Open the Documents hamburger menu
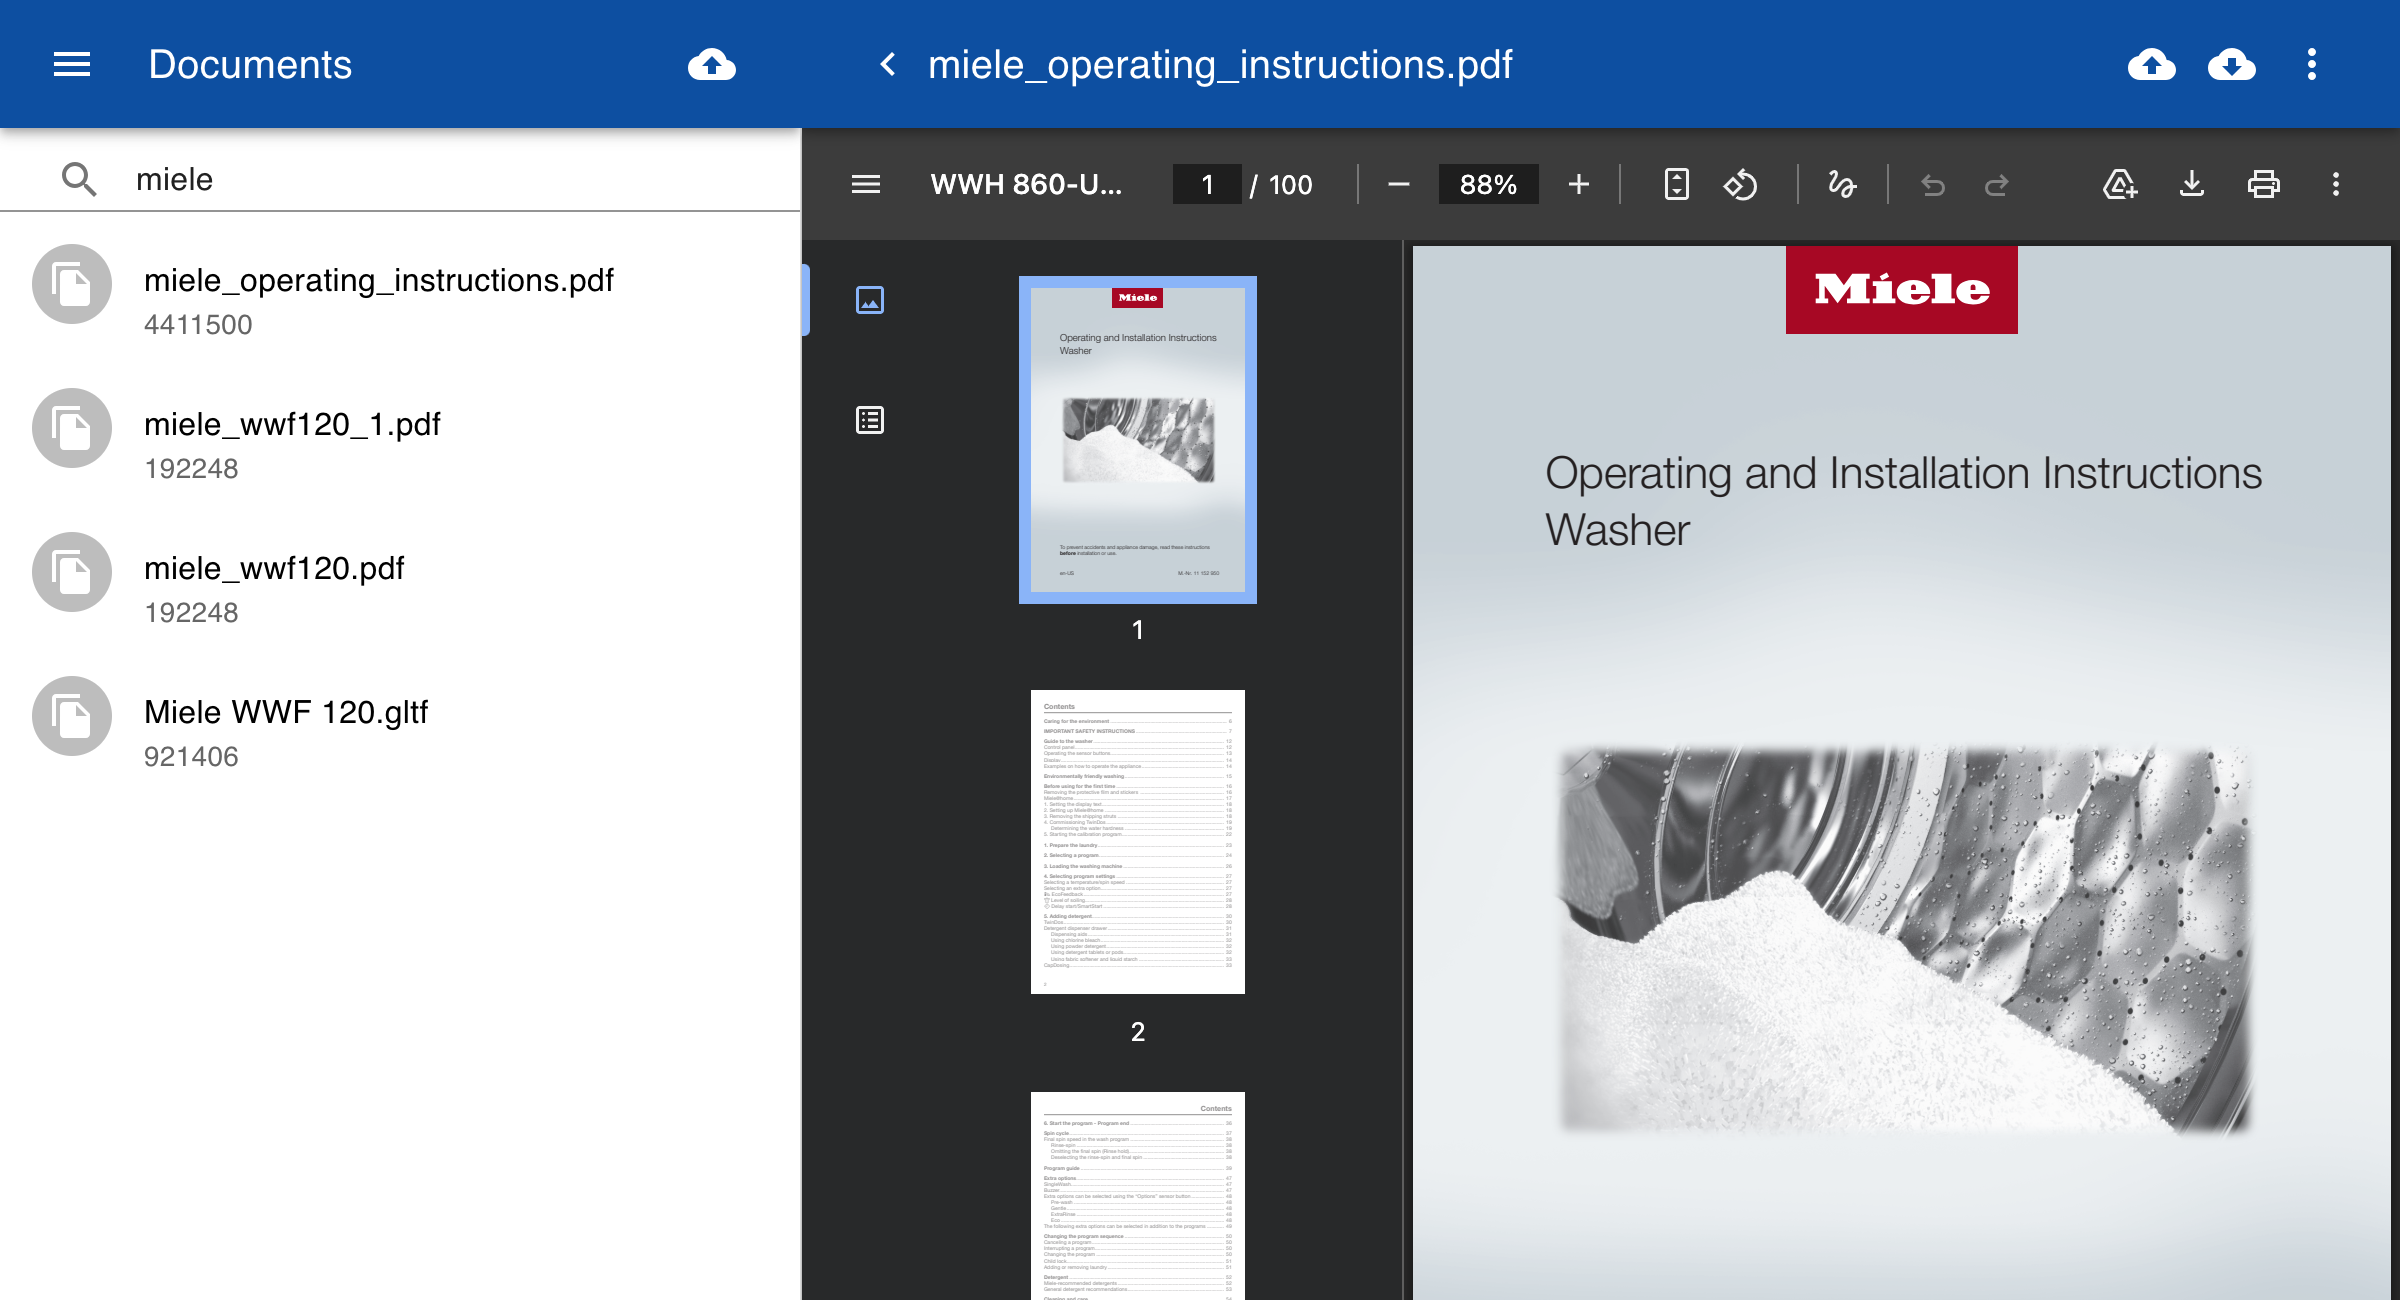The width and height of the screenshot is (2400, 1300). click(72, 65)
